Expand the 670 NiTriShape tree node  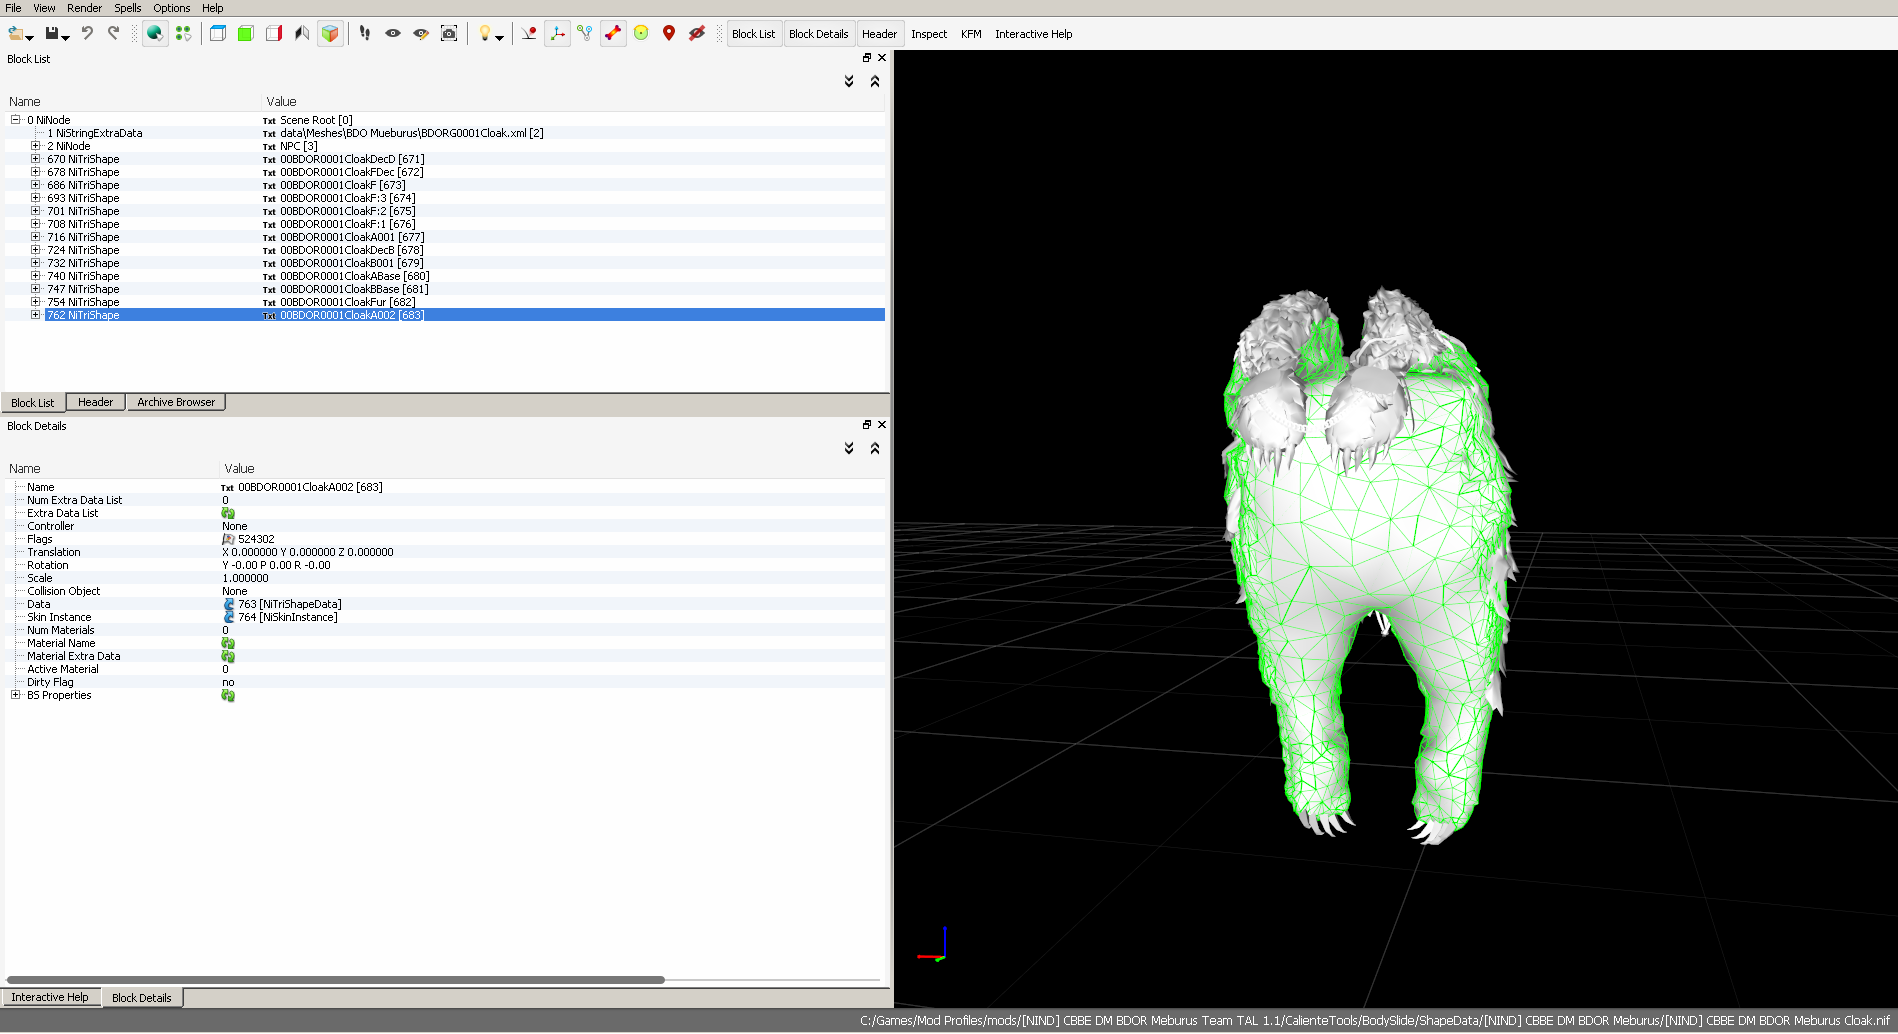tap(35, 159)
